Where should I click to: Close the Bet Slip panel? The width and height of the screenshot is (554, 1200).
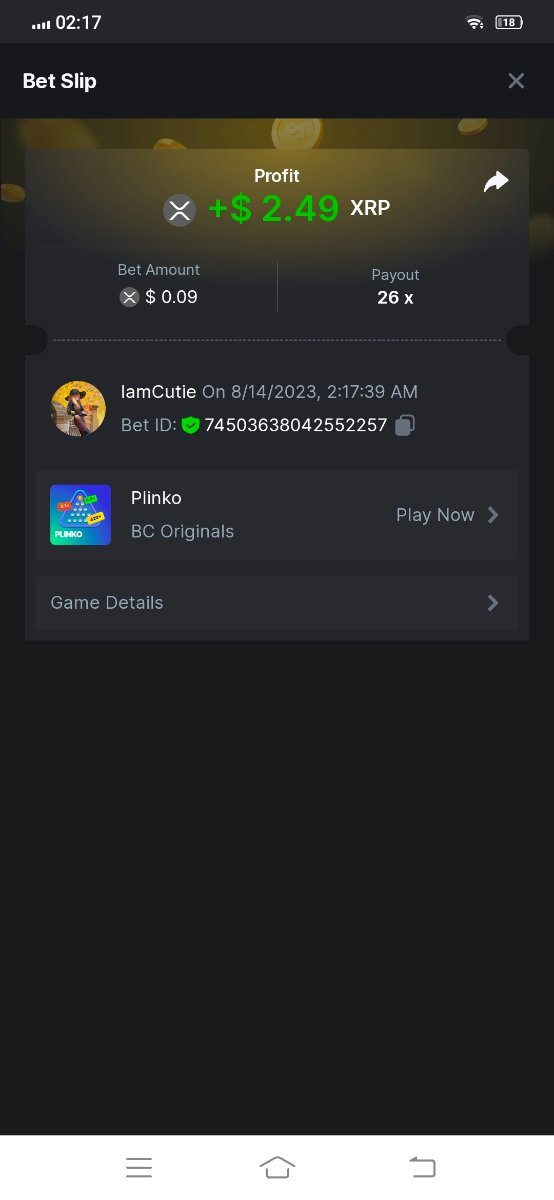[x=516, y=81]
